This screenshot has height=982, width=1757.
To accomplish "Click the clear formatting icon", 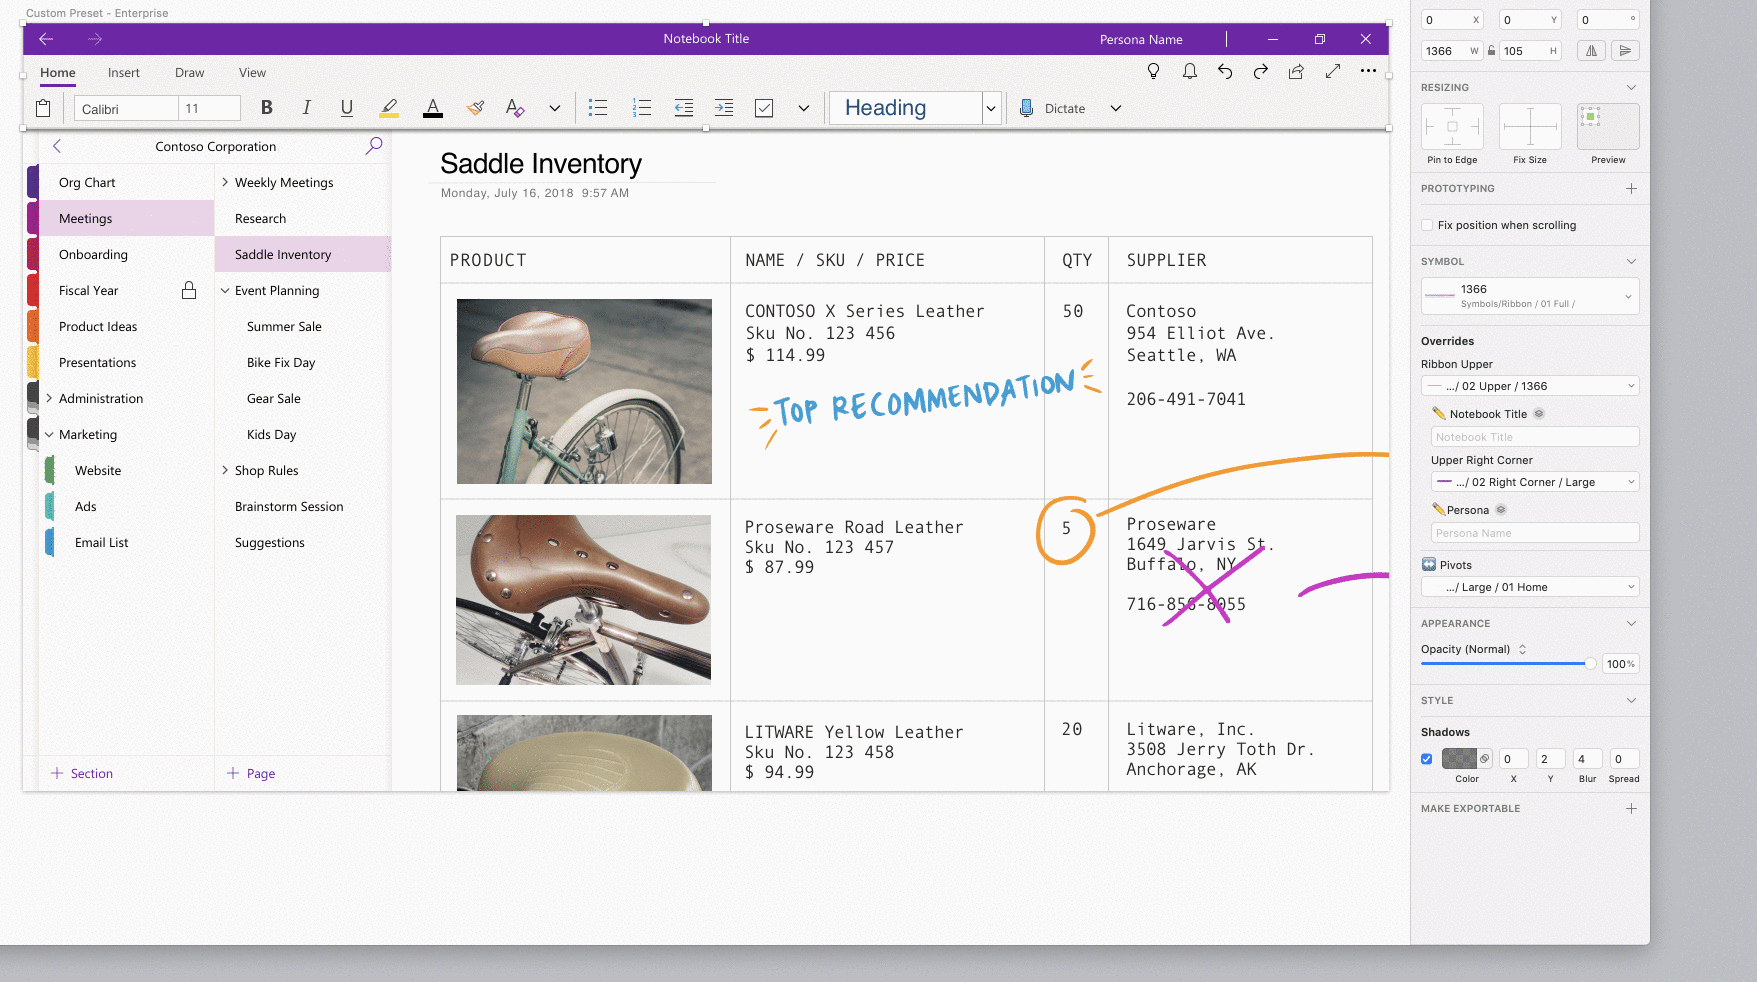I will [x=514, y=108].
